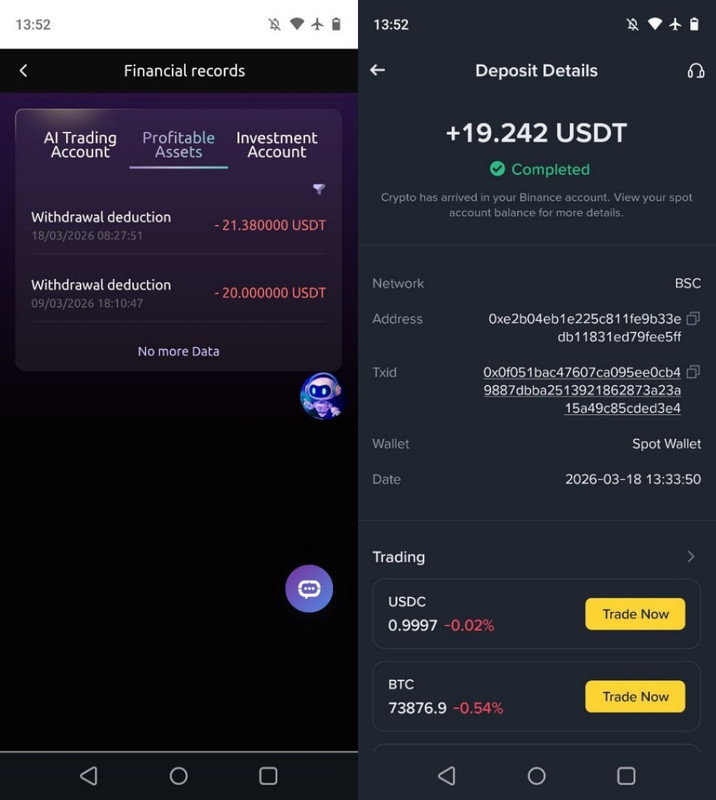
Task: Tap Trade Now for BTC
Action: 635,696
